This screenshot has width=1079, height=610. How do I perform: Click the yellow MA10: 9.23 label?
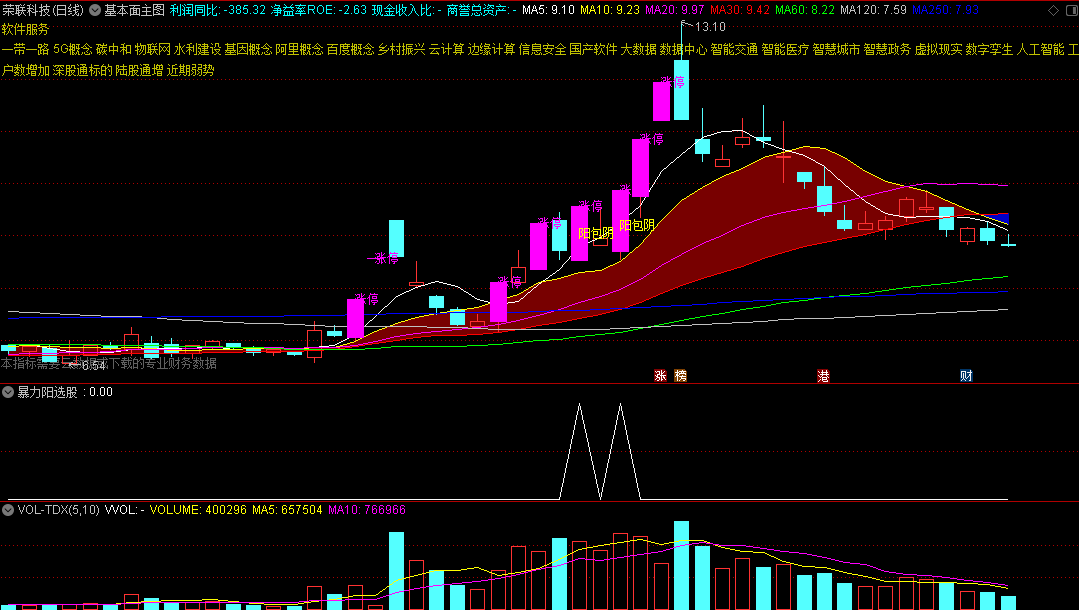(x=610, y=10)
